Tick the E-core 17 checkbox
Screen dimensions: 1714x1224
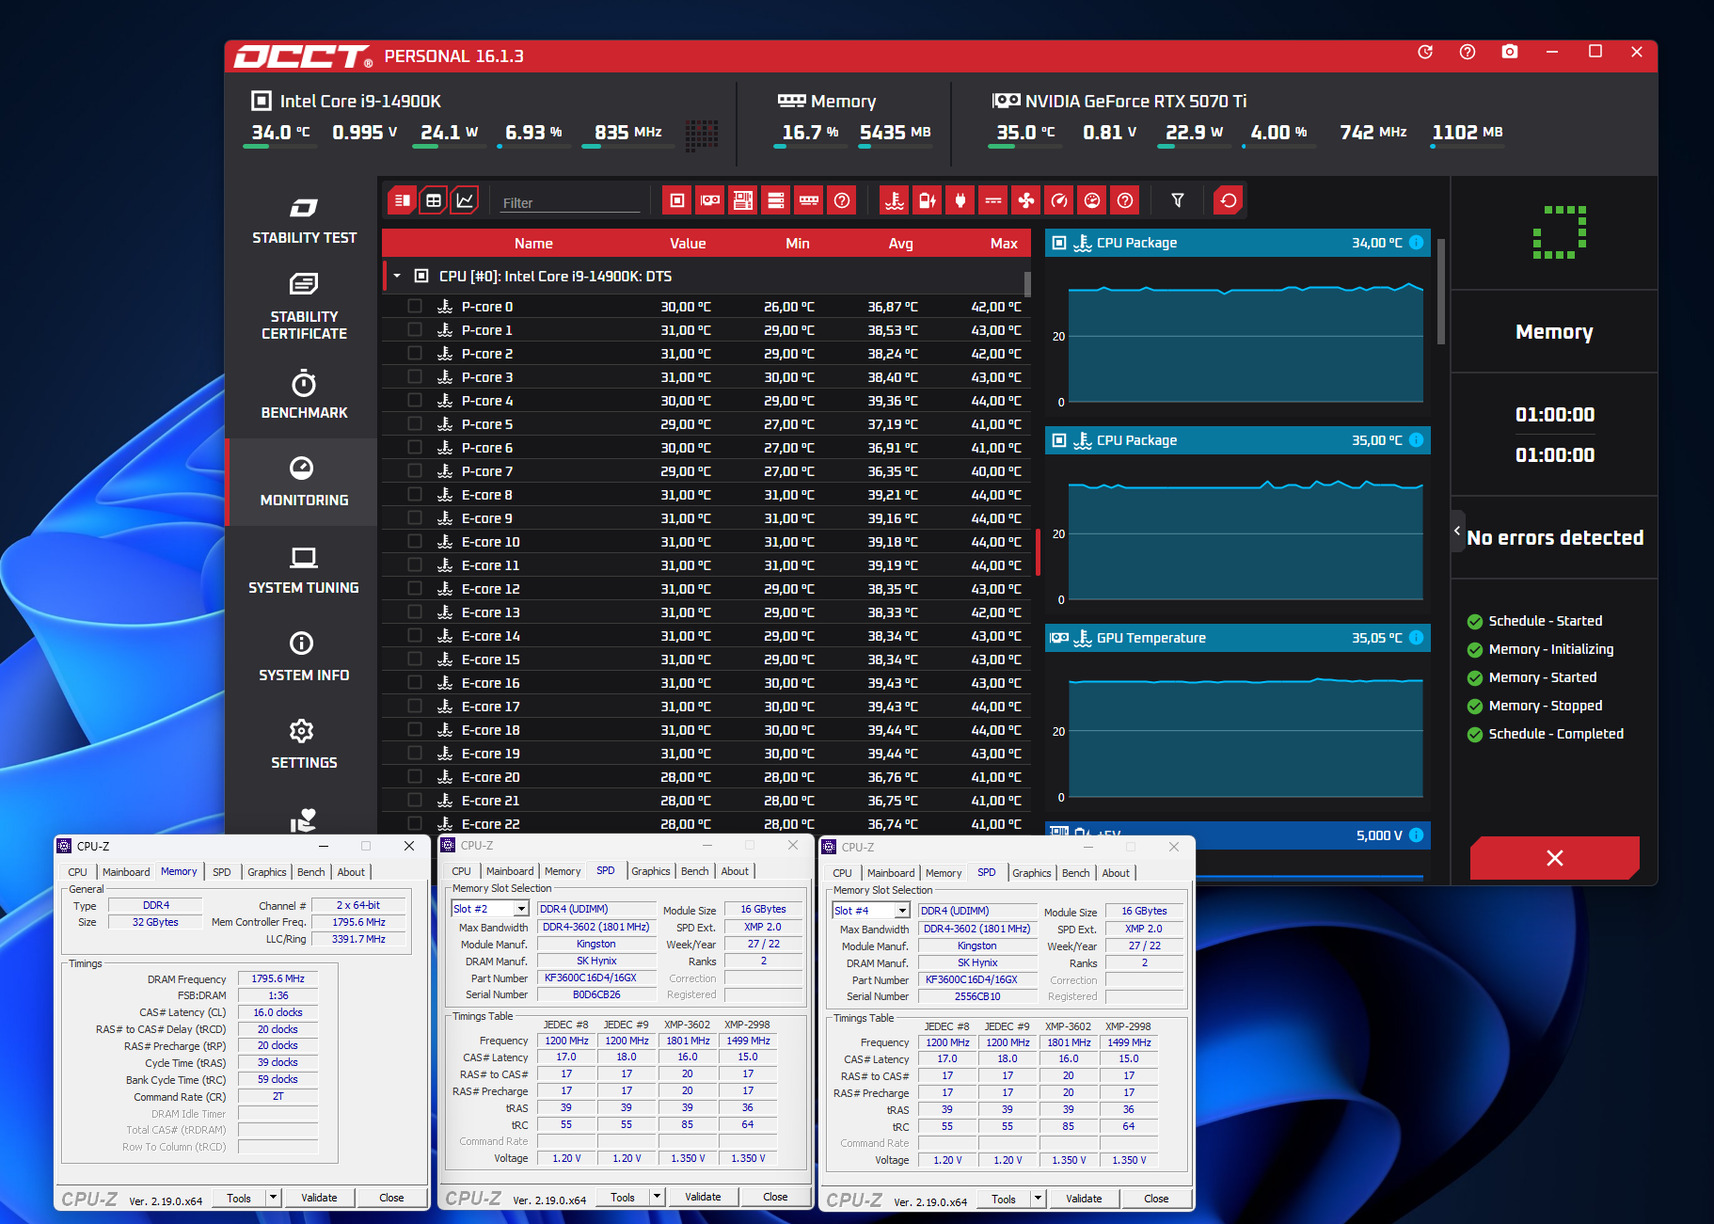tap(415, 706)
